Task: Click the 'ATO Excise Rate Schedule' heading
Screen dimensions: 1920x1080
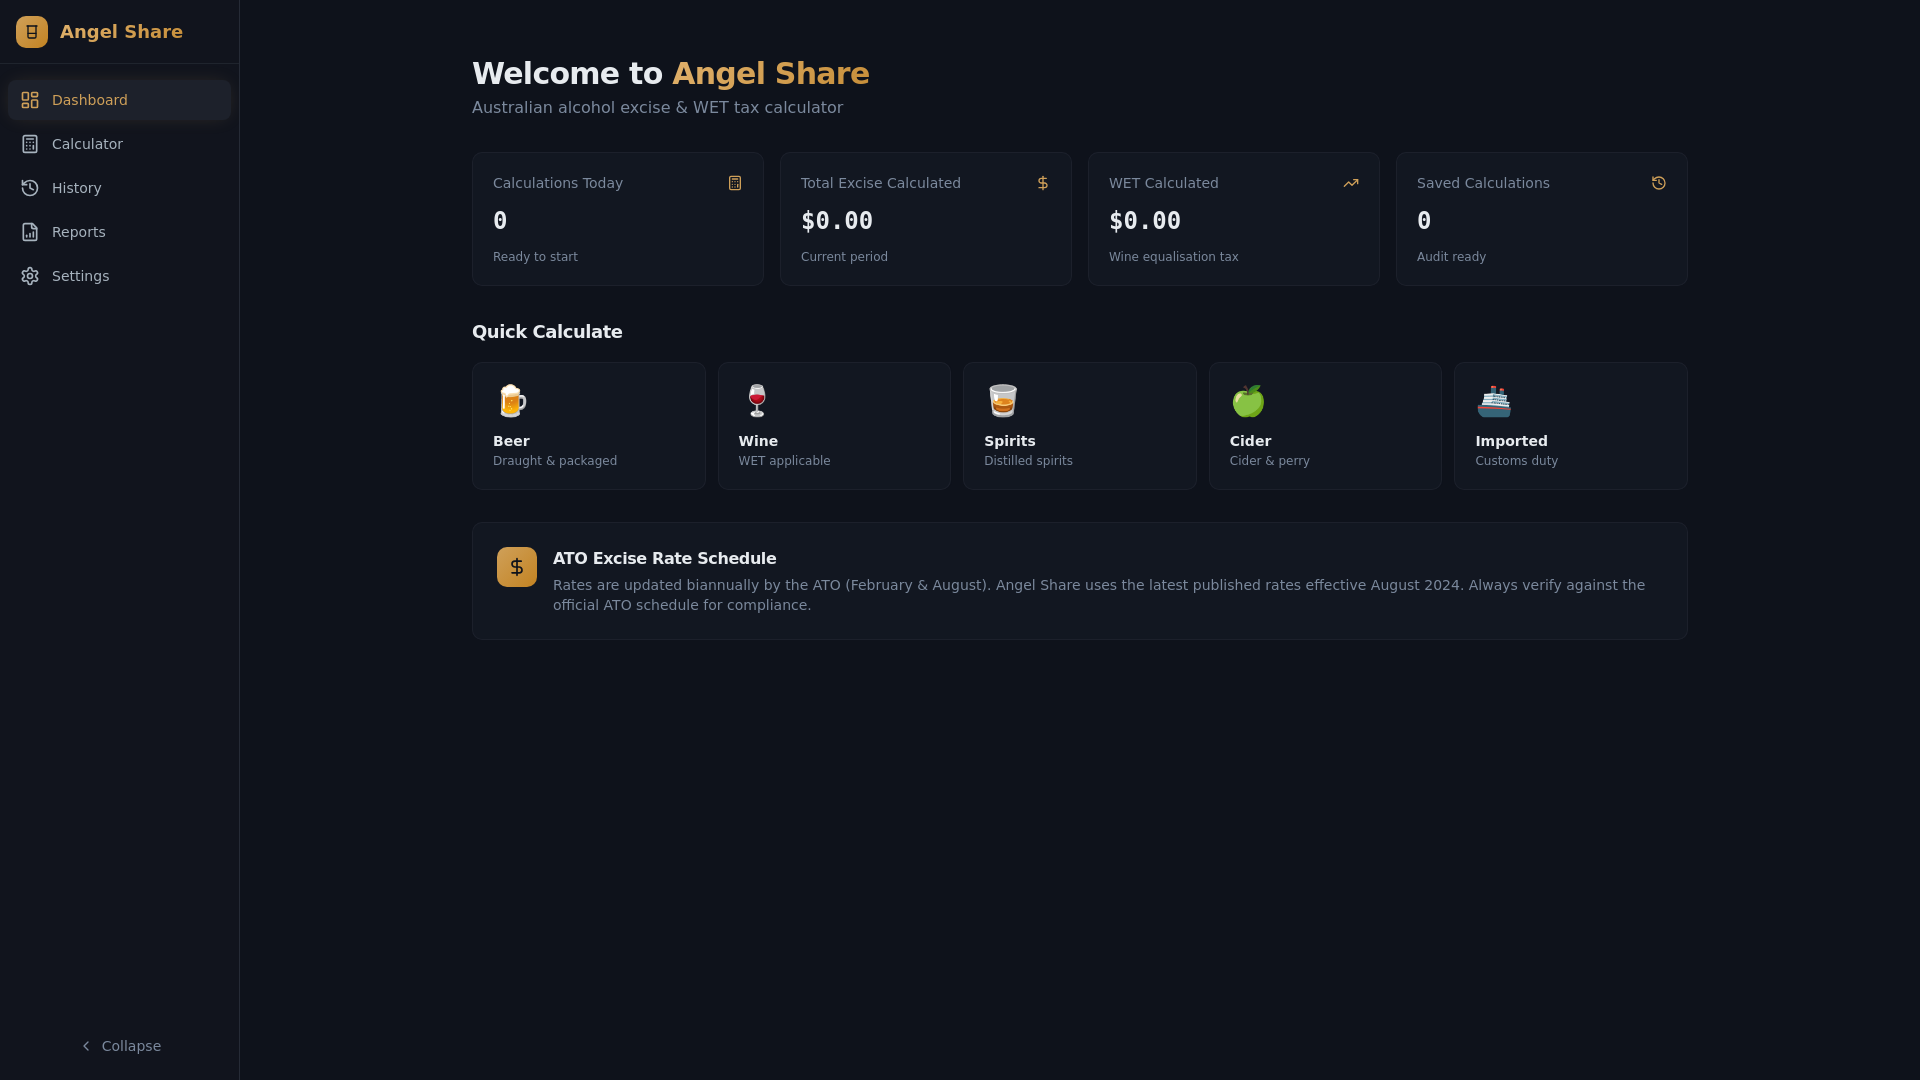Action: pos(665,559)
